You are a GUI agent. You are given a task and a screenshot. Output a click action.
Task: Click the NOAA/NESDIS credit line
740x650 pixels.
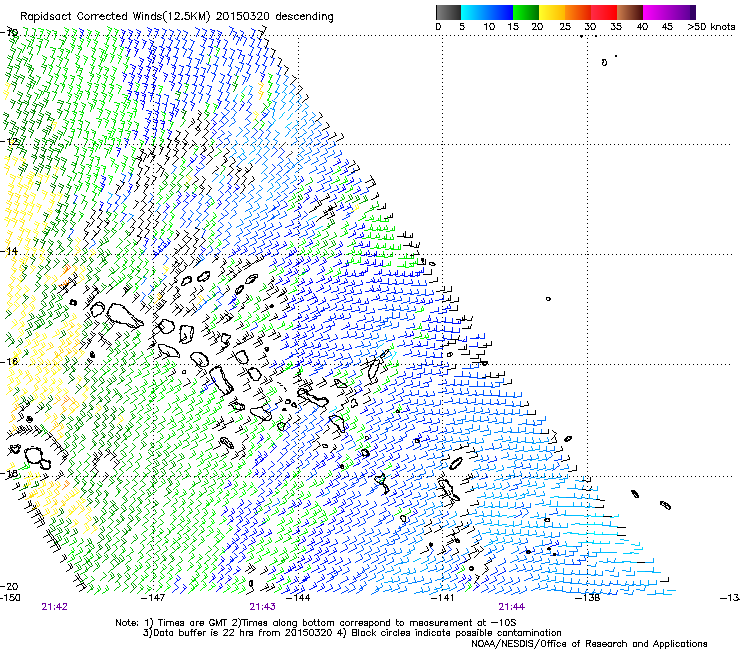pyautogui.click(x=589, y=644)
